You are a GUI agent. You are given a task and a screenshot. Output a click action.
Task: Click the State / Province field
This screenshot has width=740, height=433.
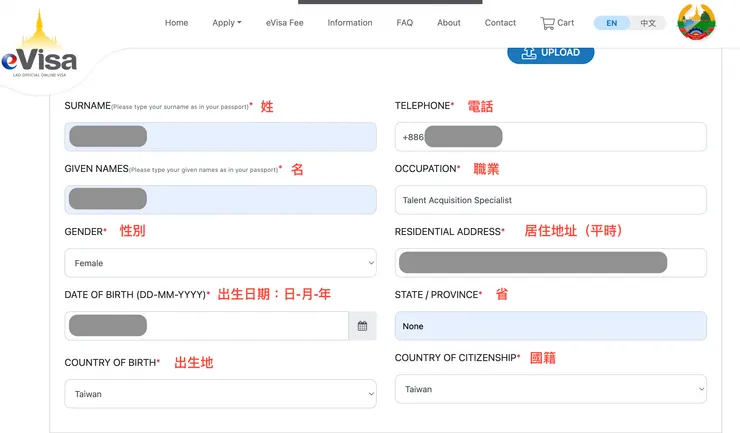coord(551,326)
